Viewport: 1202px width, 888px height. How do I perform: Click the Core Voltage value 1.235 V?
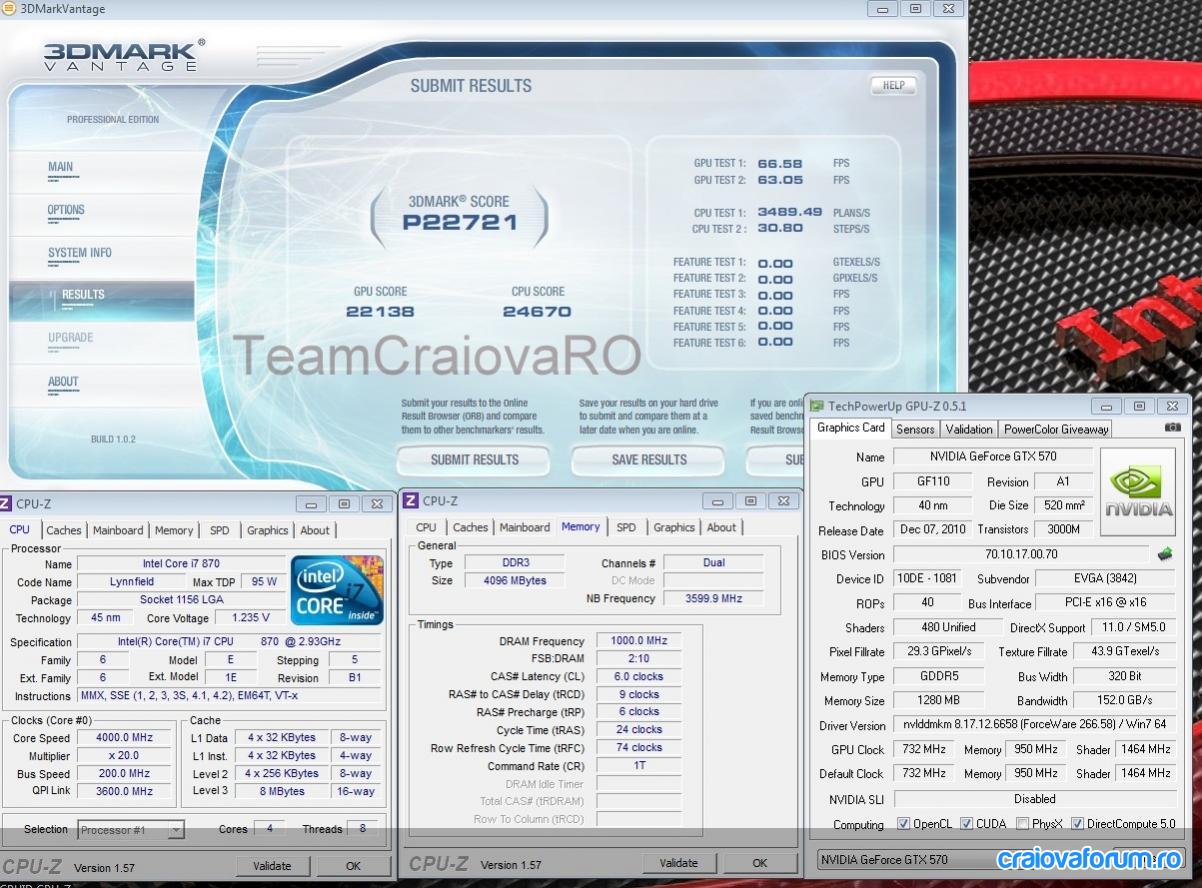tap(250, 618)
